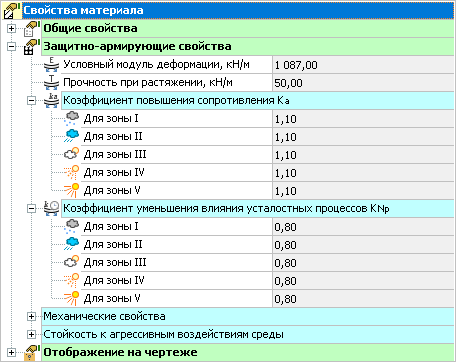
Task: Edit KNp value 0,80 for зона V
Action: tap(364, 299)
